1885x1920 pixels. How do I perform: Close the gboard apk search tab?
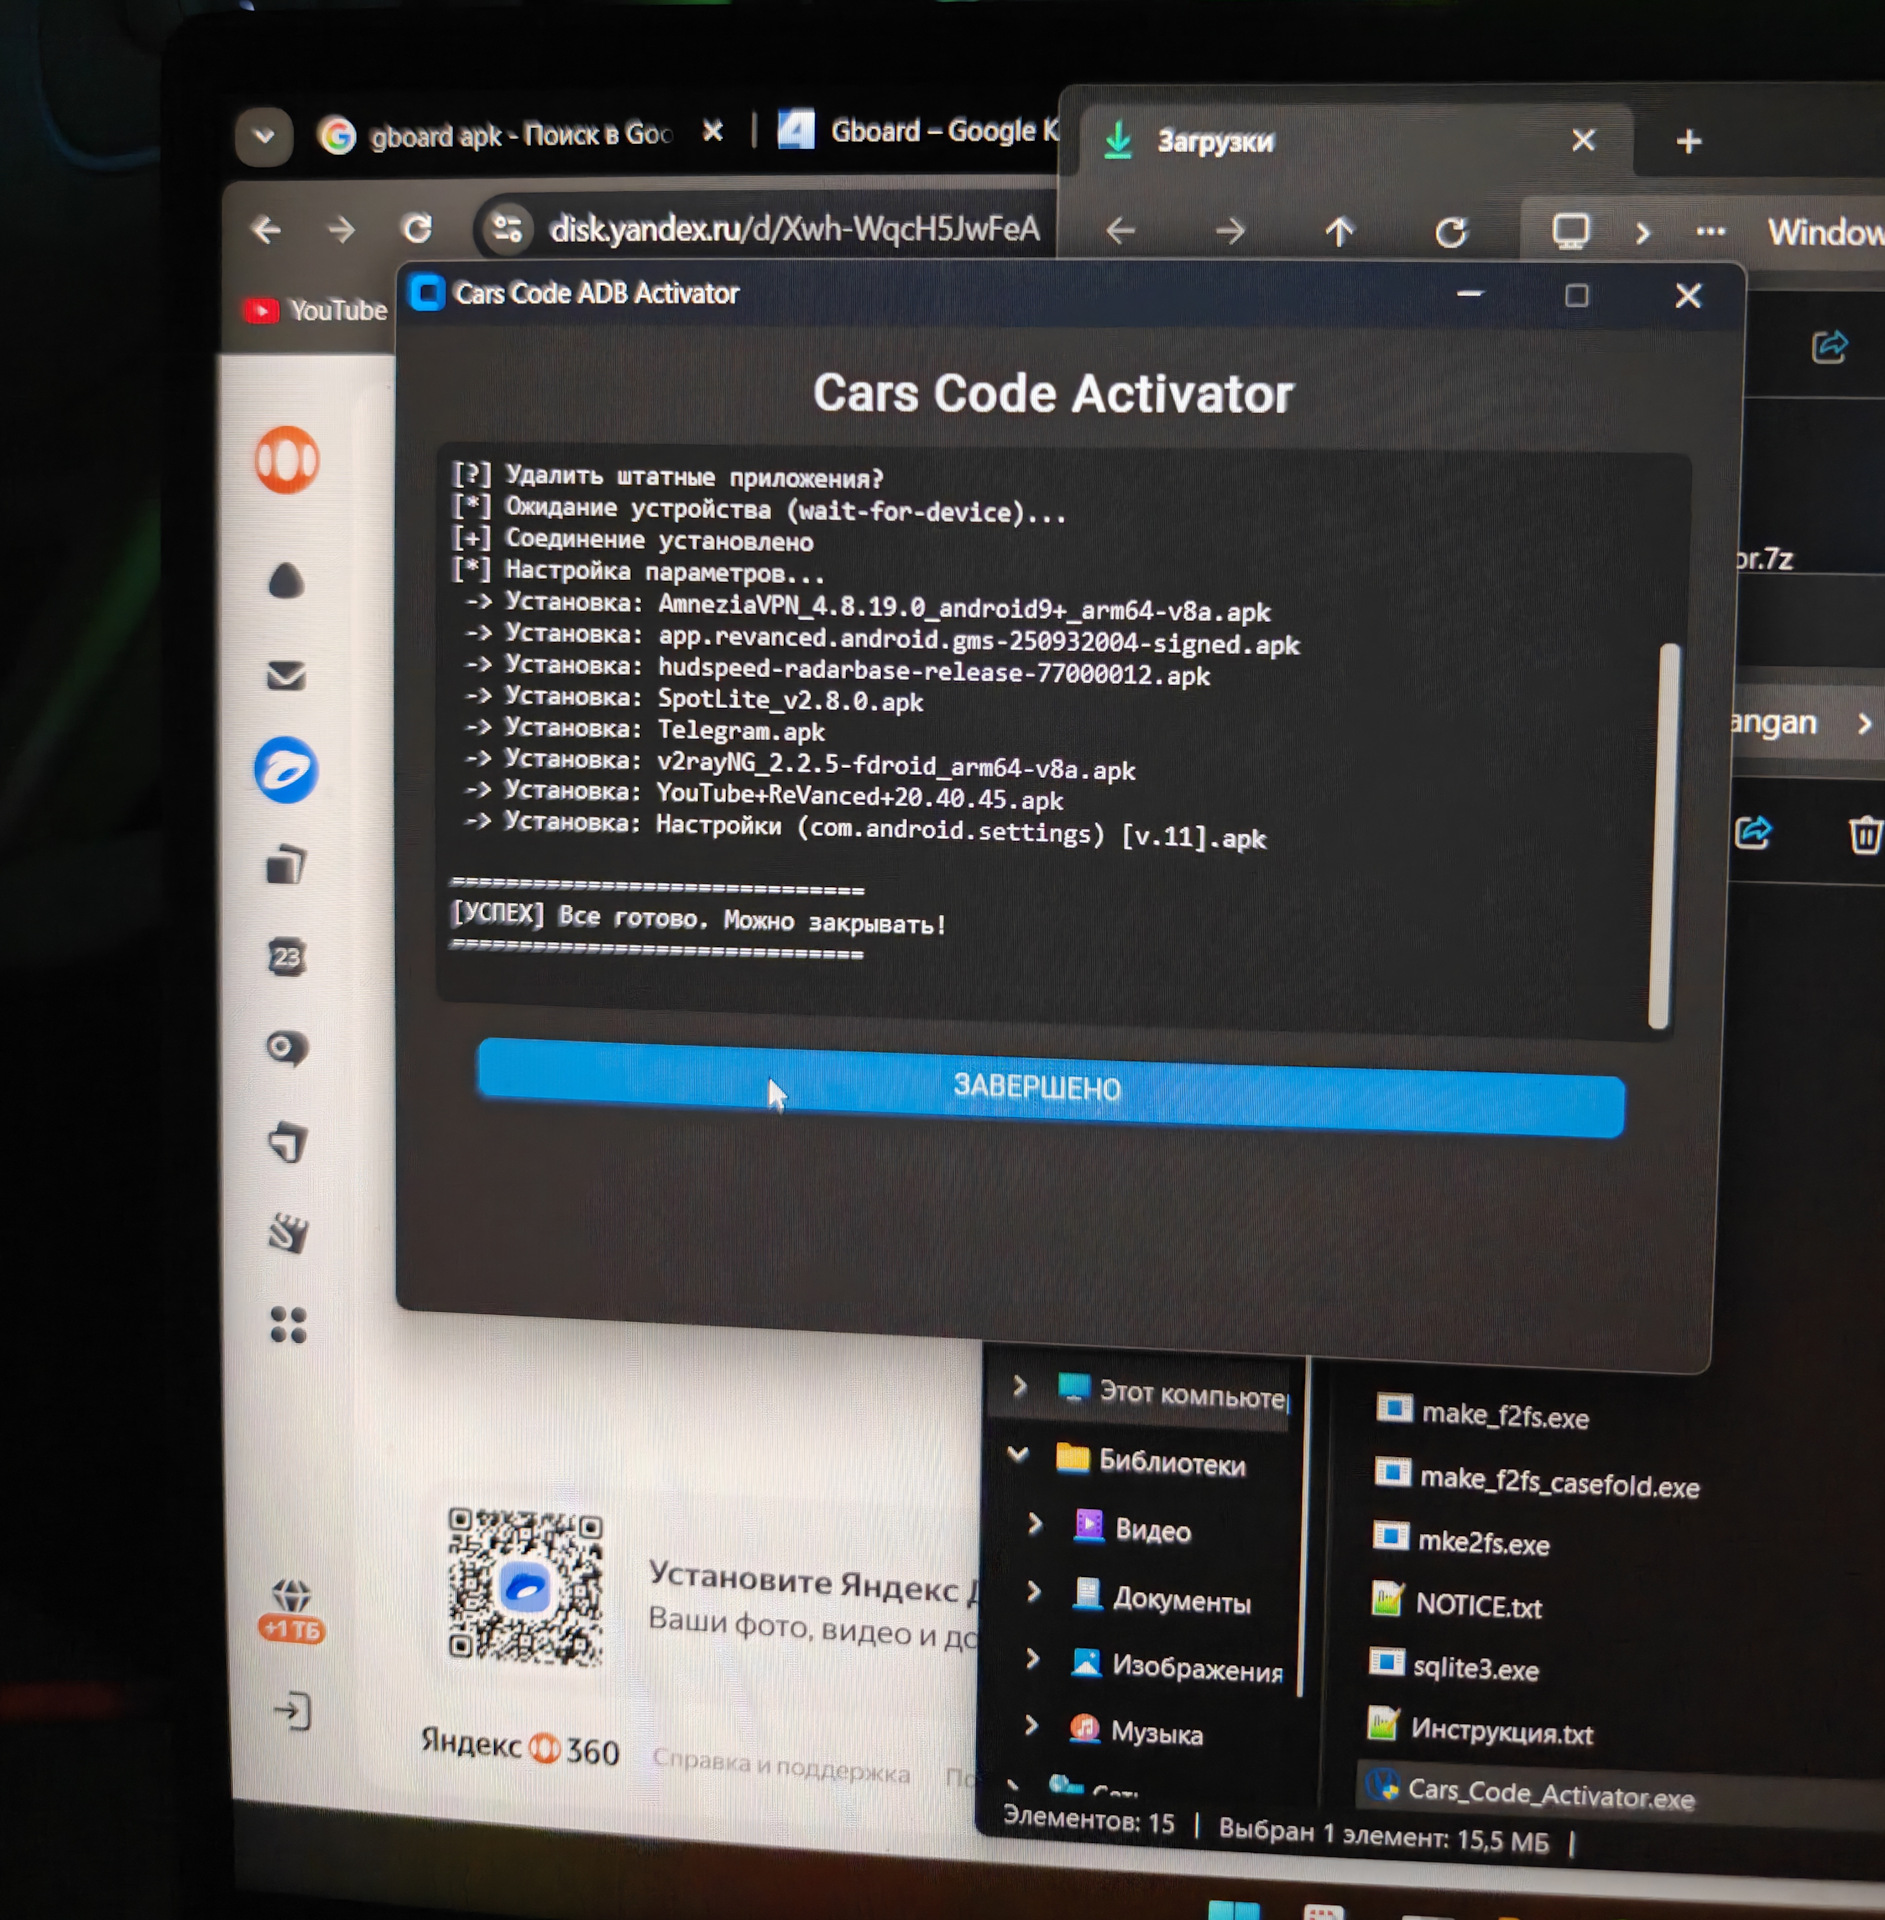712,131
